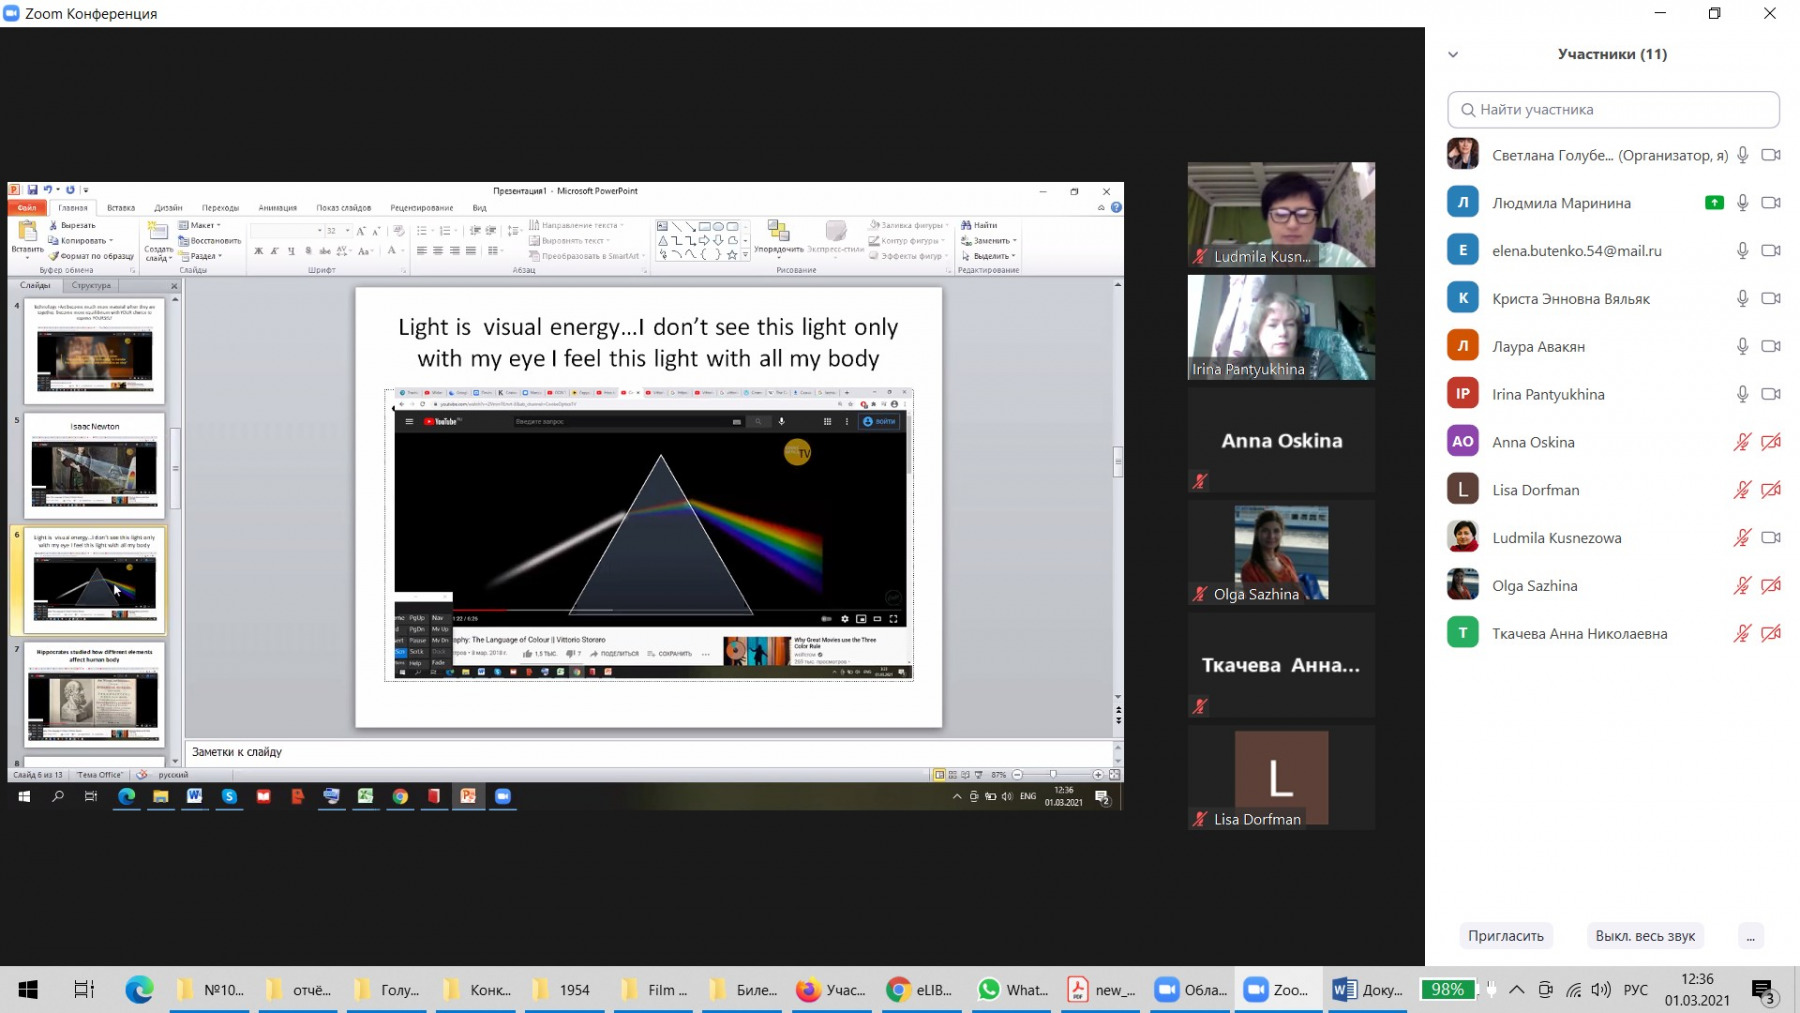Click participant row Лаура Авакян
The image size is (1800, 1013).
click(x=1613, y=346)
